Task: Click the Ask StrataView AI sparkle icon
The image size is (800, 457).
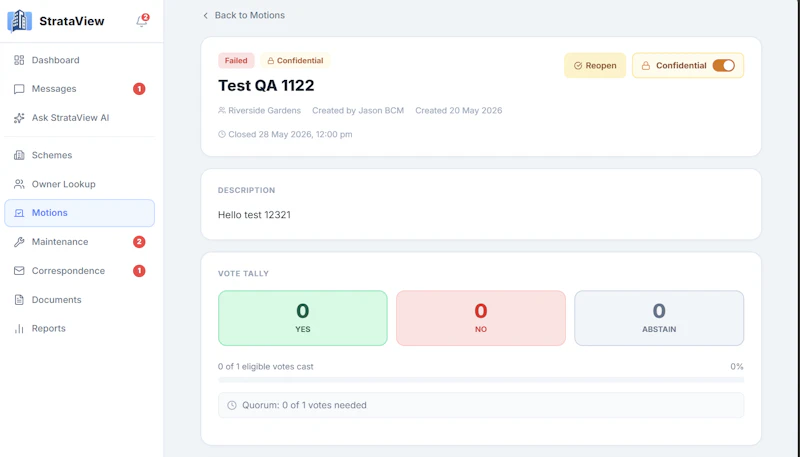Action: coord(19,118)
